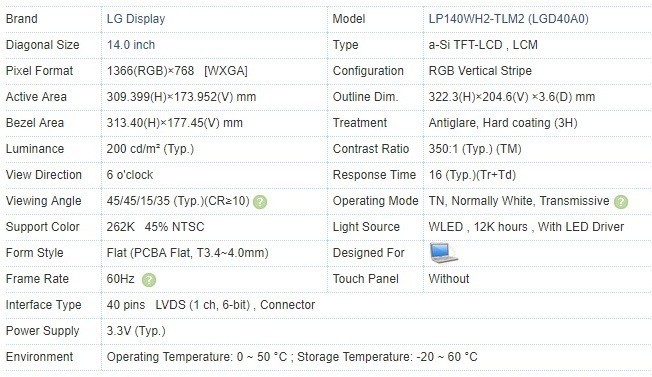Click the Touch Panel 'Without' value
652x377 pixels.
(449, 278)
